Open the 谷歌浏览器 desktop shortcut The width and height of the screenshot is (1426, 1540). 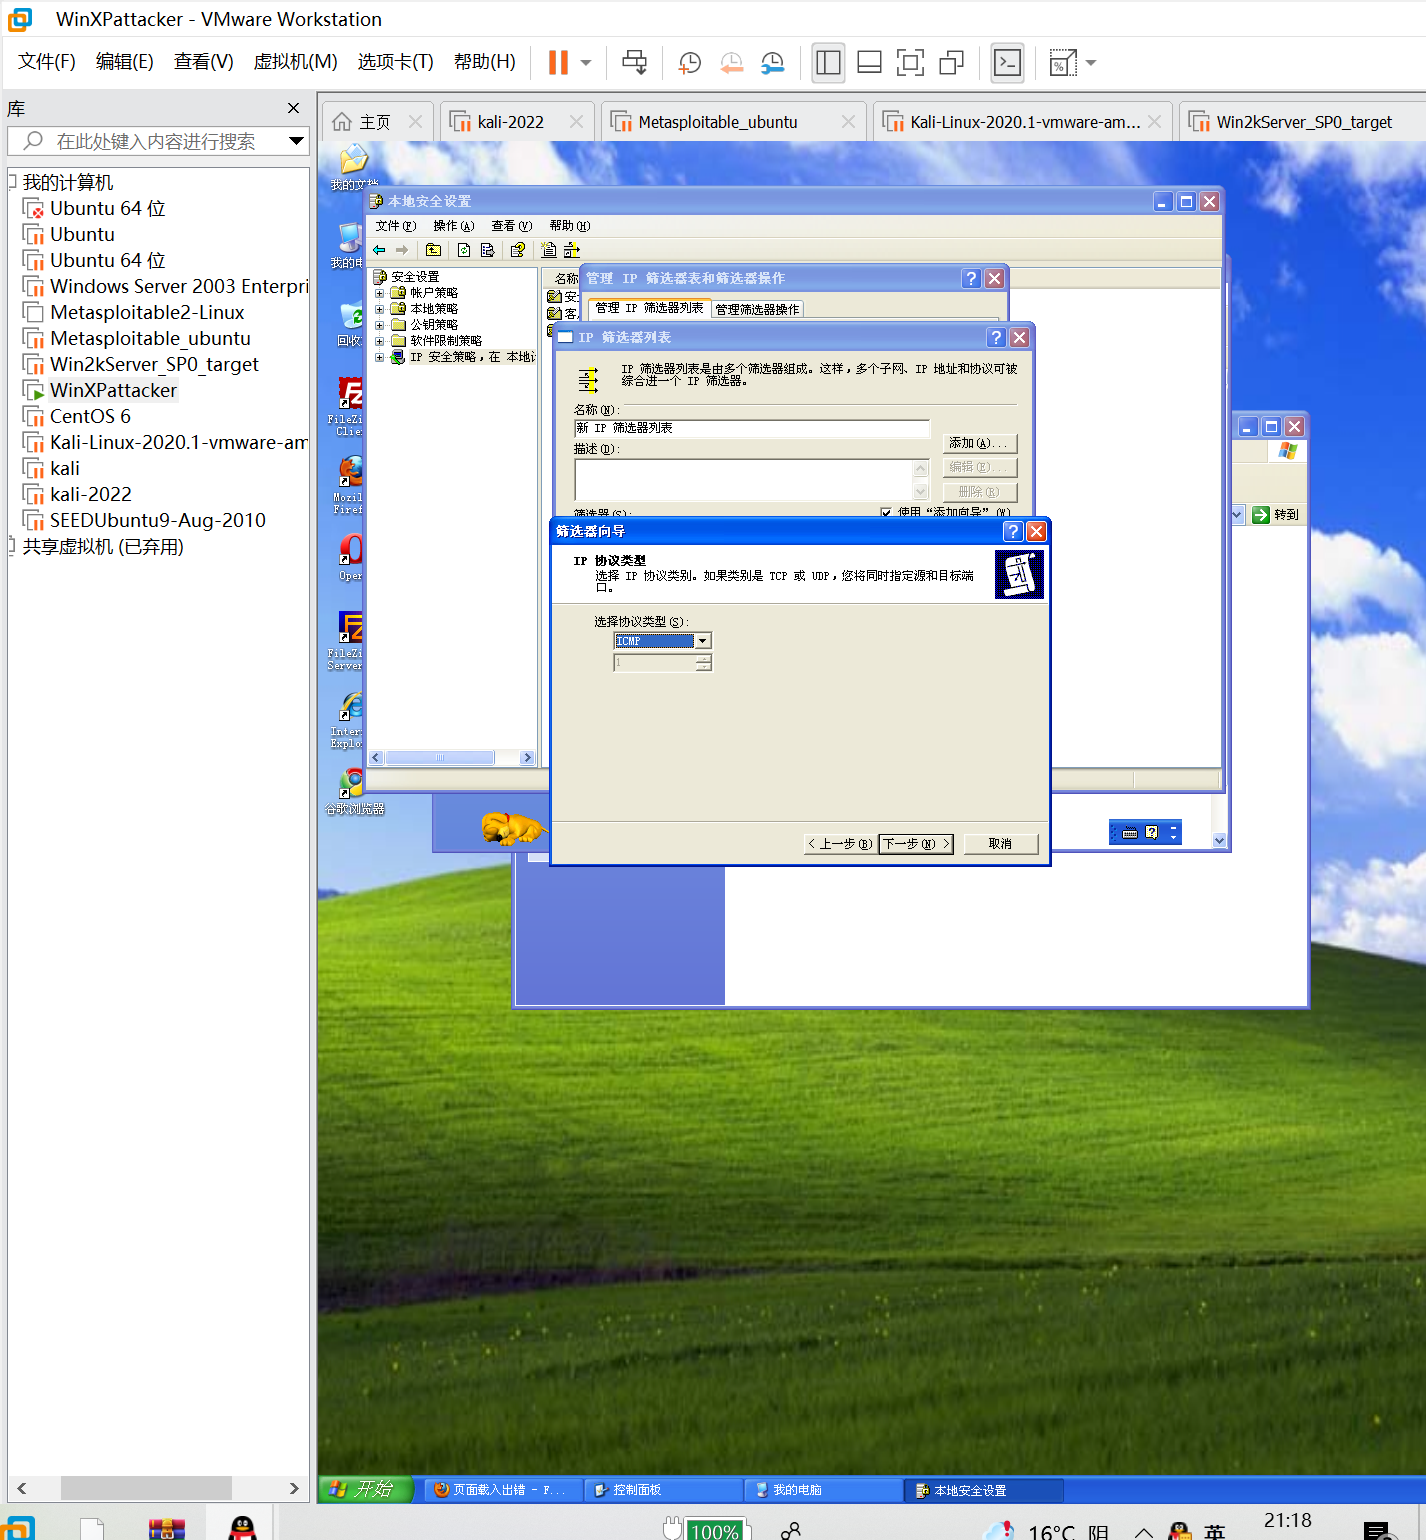click(x=354, y=792)
